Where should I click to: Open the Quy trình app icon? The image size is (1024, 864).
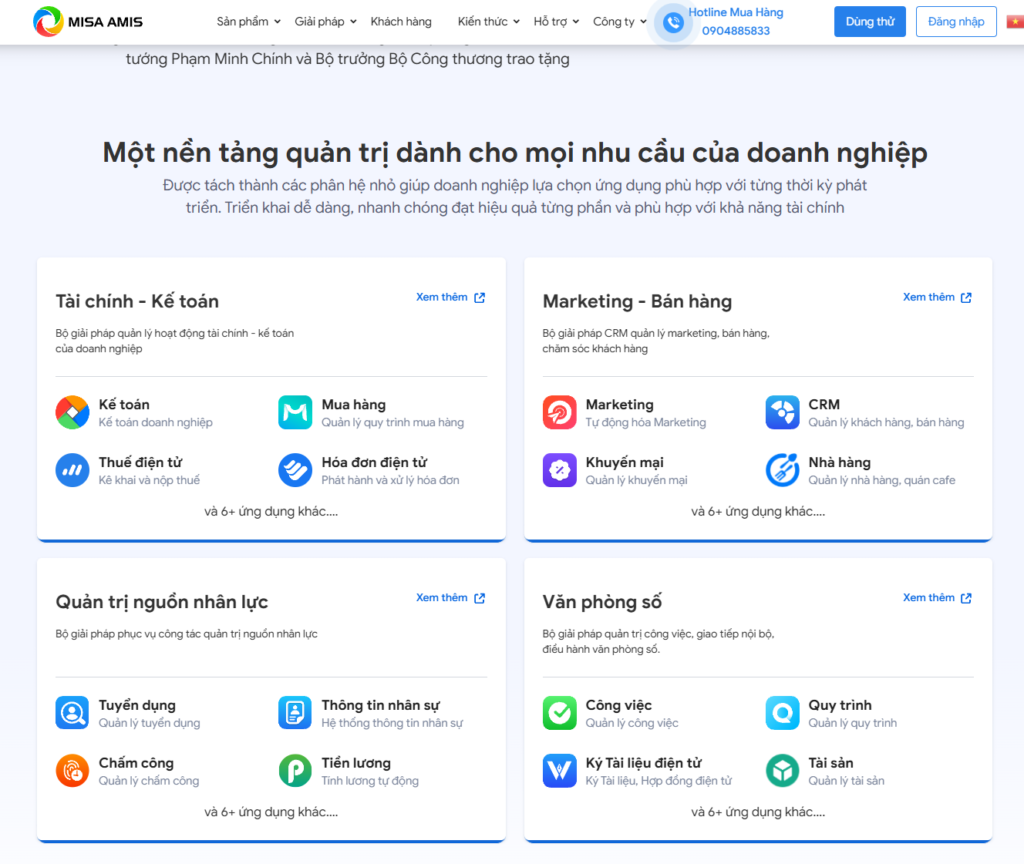pos(782,712)
